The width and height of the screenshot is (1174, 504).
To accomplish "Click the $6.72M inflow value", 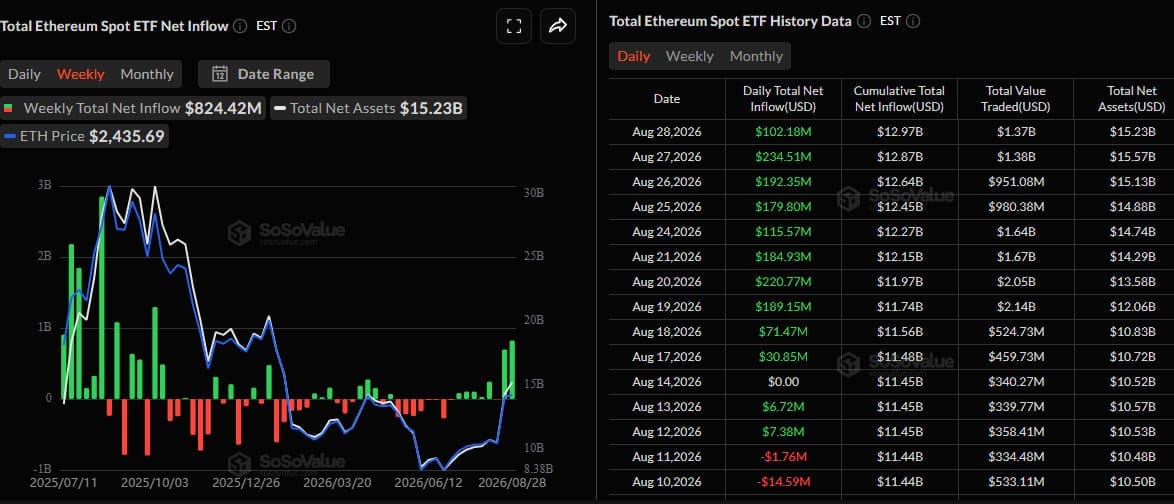I will pyautogui.click(x=783, y=407).
